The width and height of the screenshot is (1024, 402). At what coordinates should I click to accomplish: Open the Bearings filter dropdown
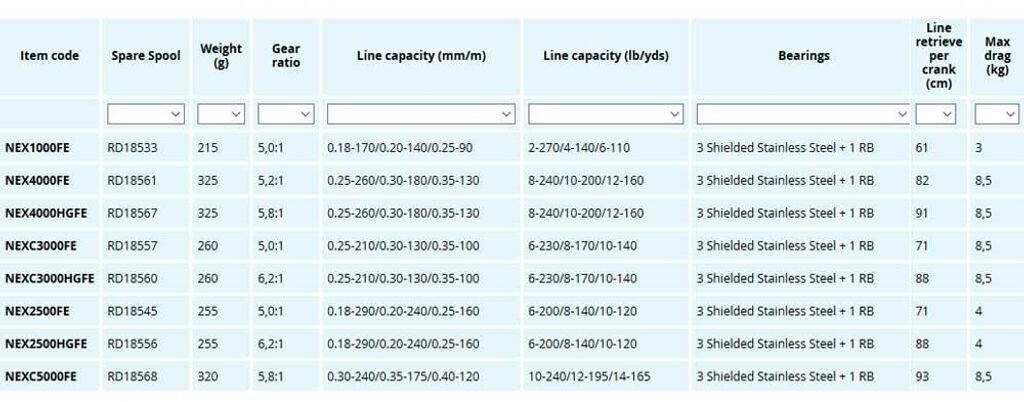point(803,114)
